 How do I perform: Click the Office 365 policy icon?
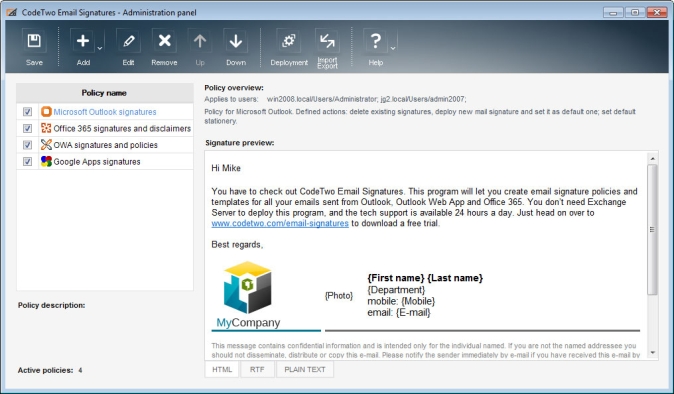click(46, 128)
